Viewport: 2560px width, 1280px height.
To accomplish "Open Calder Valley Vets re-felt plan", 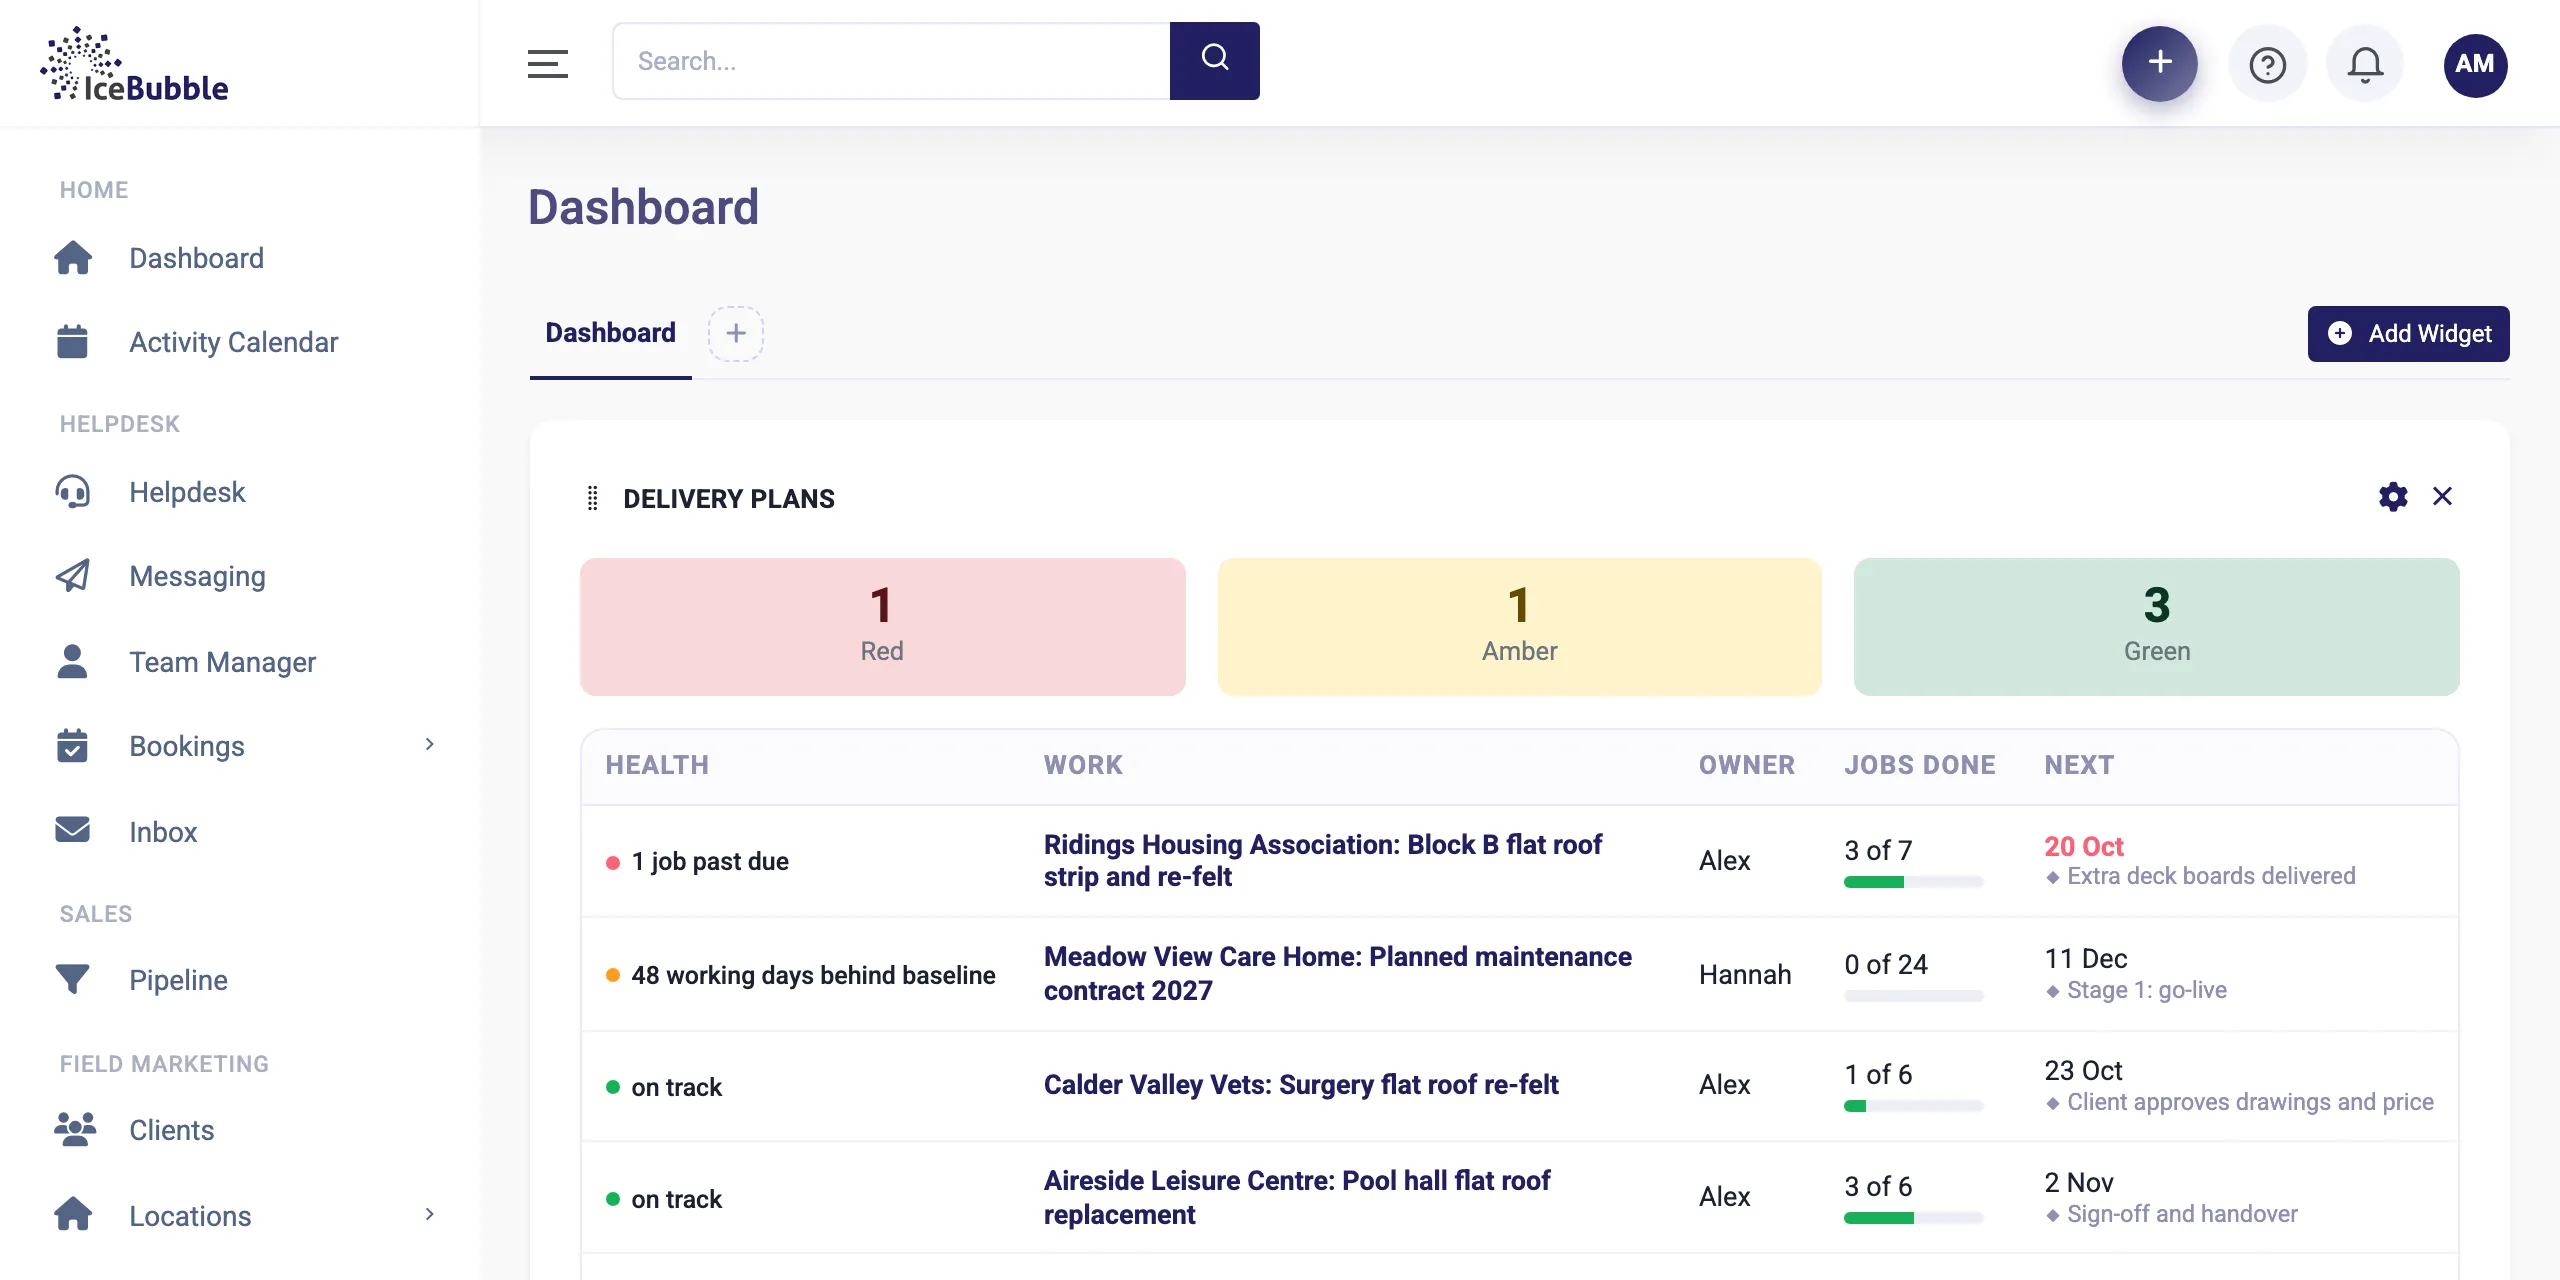I will [x=1301, y=1085].
